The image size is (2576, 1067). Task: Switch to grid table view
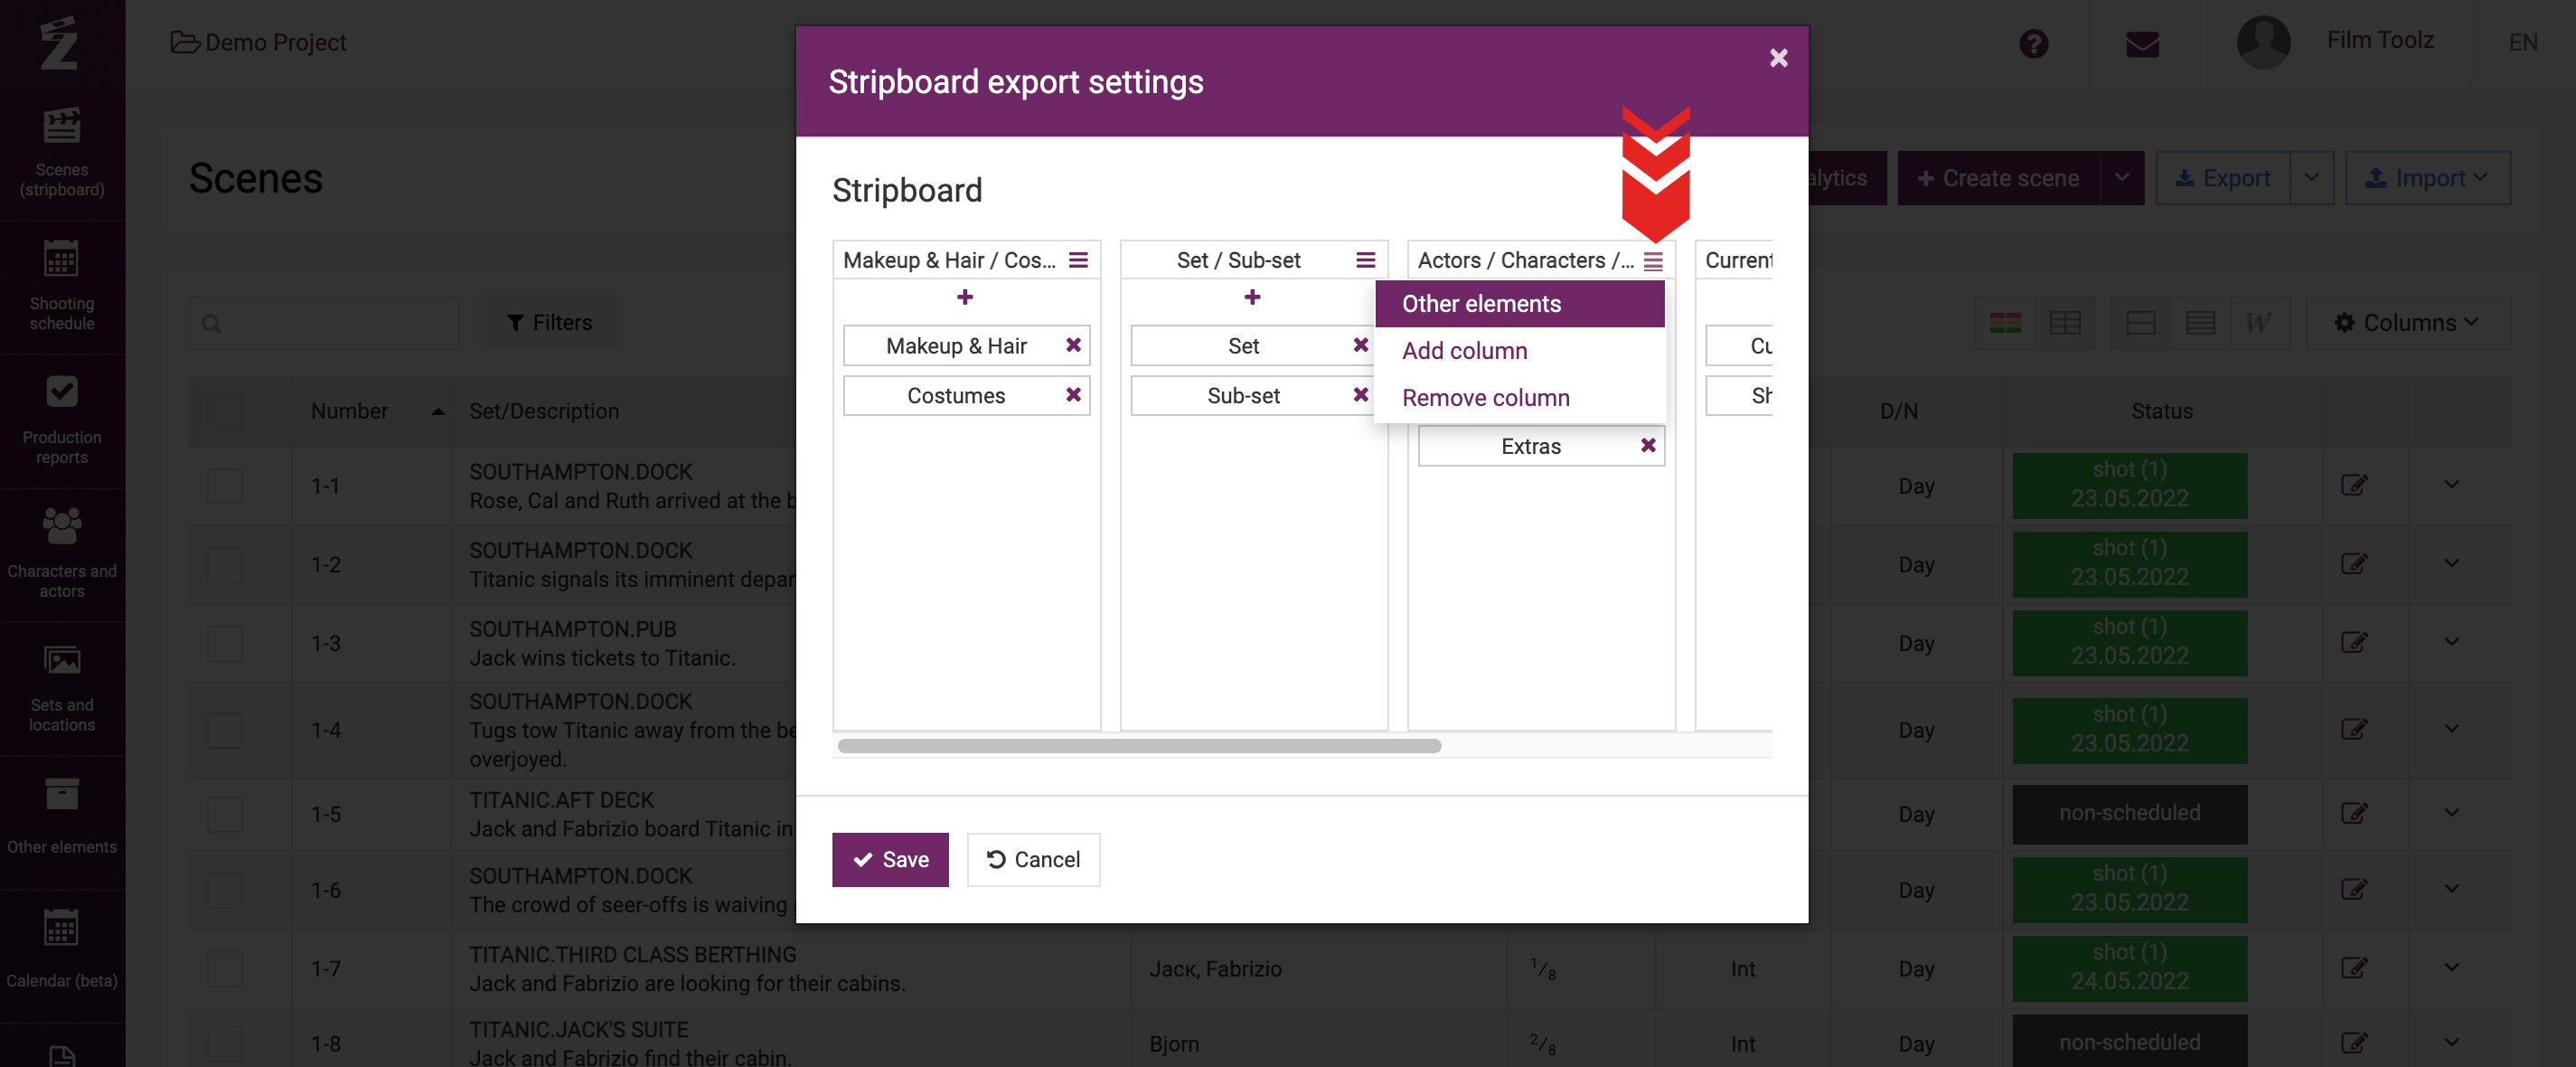pos(2065,323)
